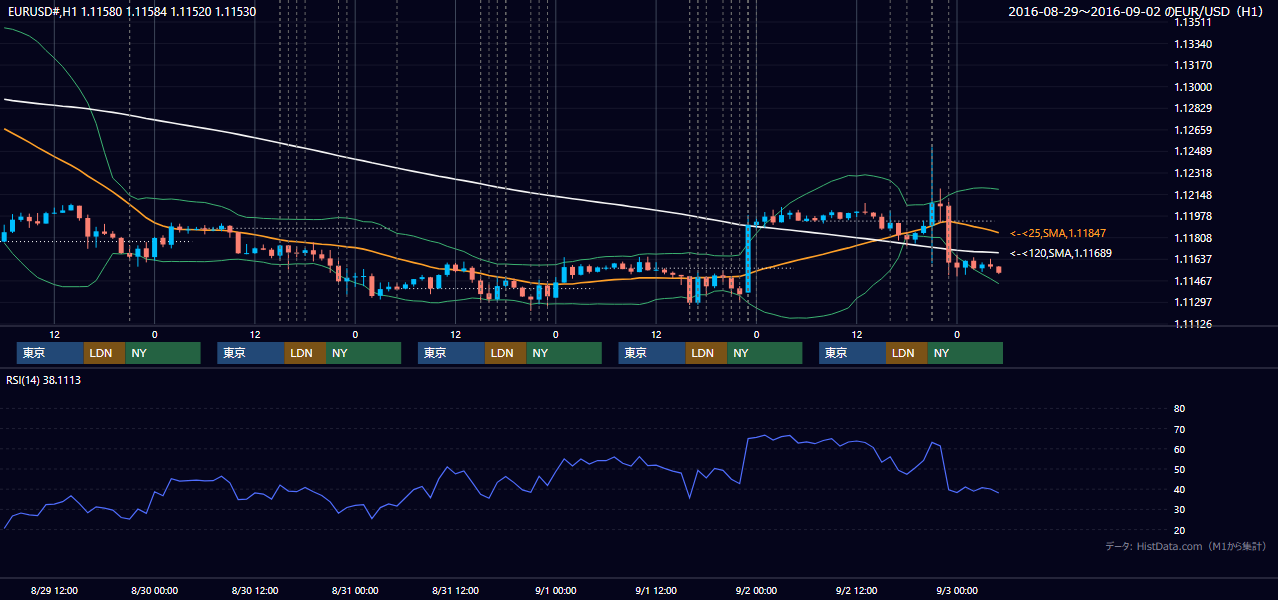Click the 1.11978 price axis value
The height and width of the screenshot is (600, 1278).
pyautogui.click(x=1192, y=216)
